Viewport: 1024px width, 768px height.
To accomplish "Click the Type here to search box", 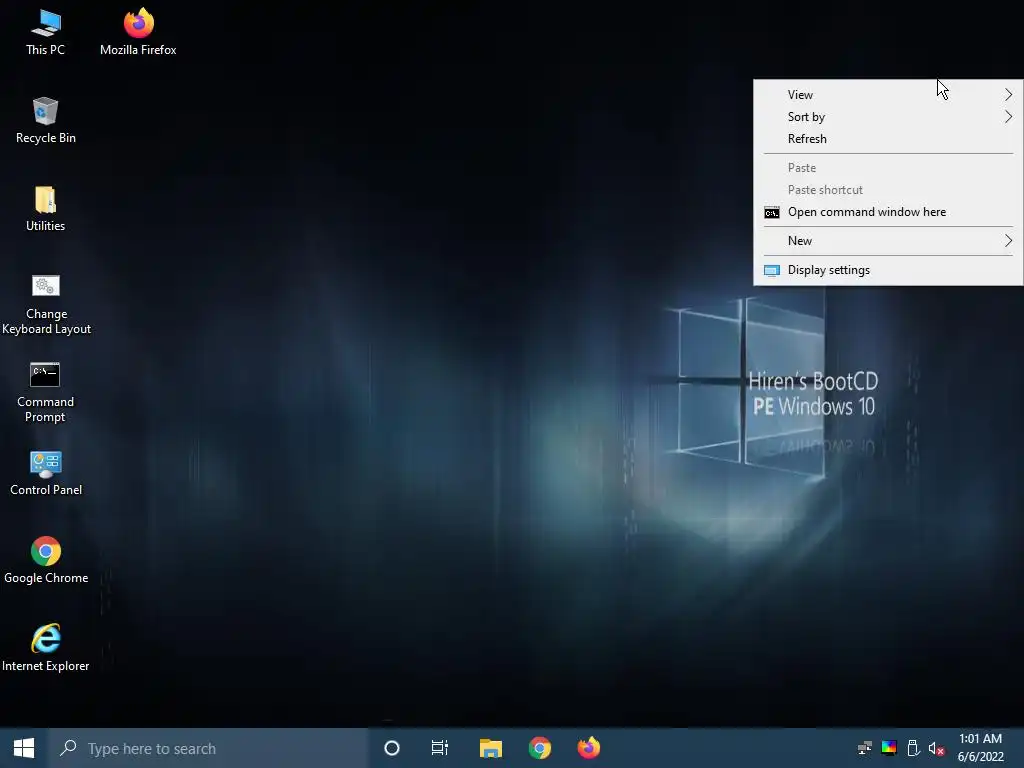I will click(x=208, y=748).
